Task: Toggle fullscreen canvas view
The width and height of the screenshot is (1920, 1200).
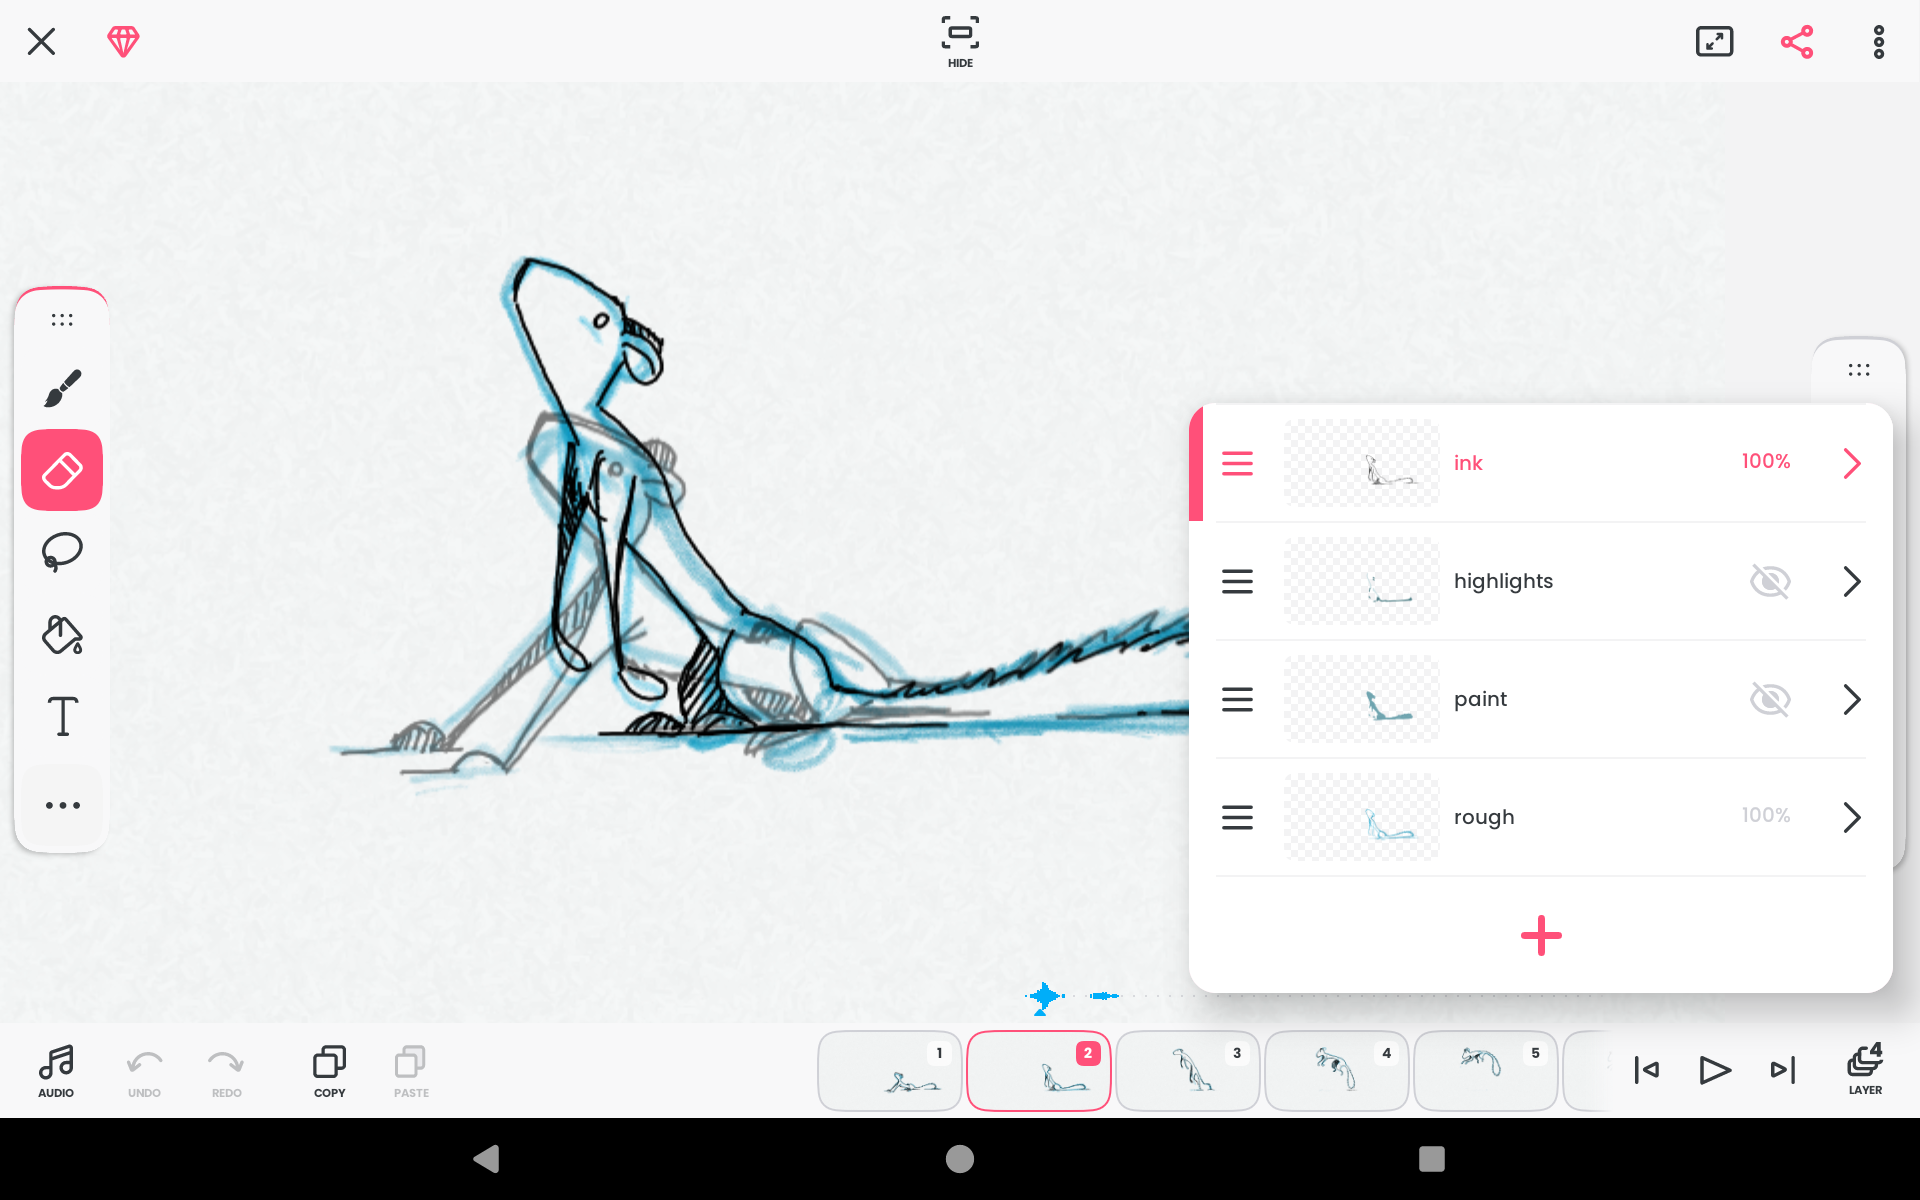Action: (1714, 42)
